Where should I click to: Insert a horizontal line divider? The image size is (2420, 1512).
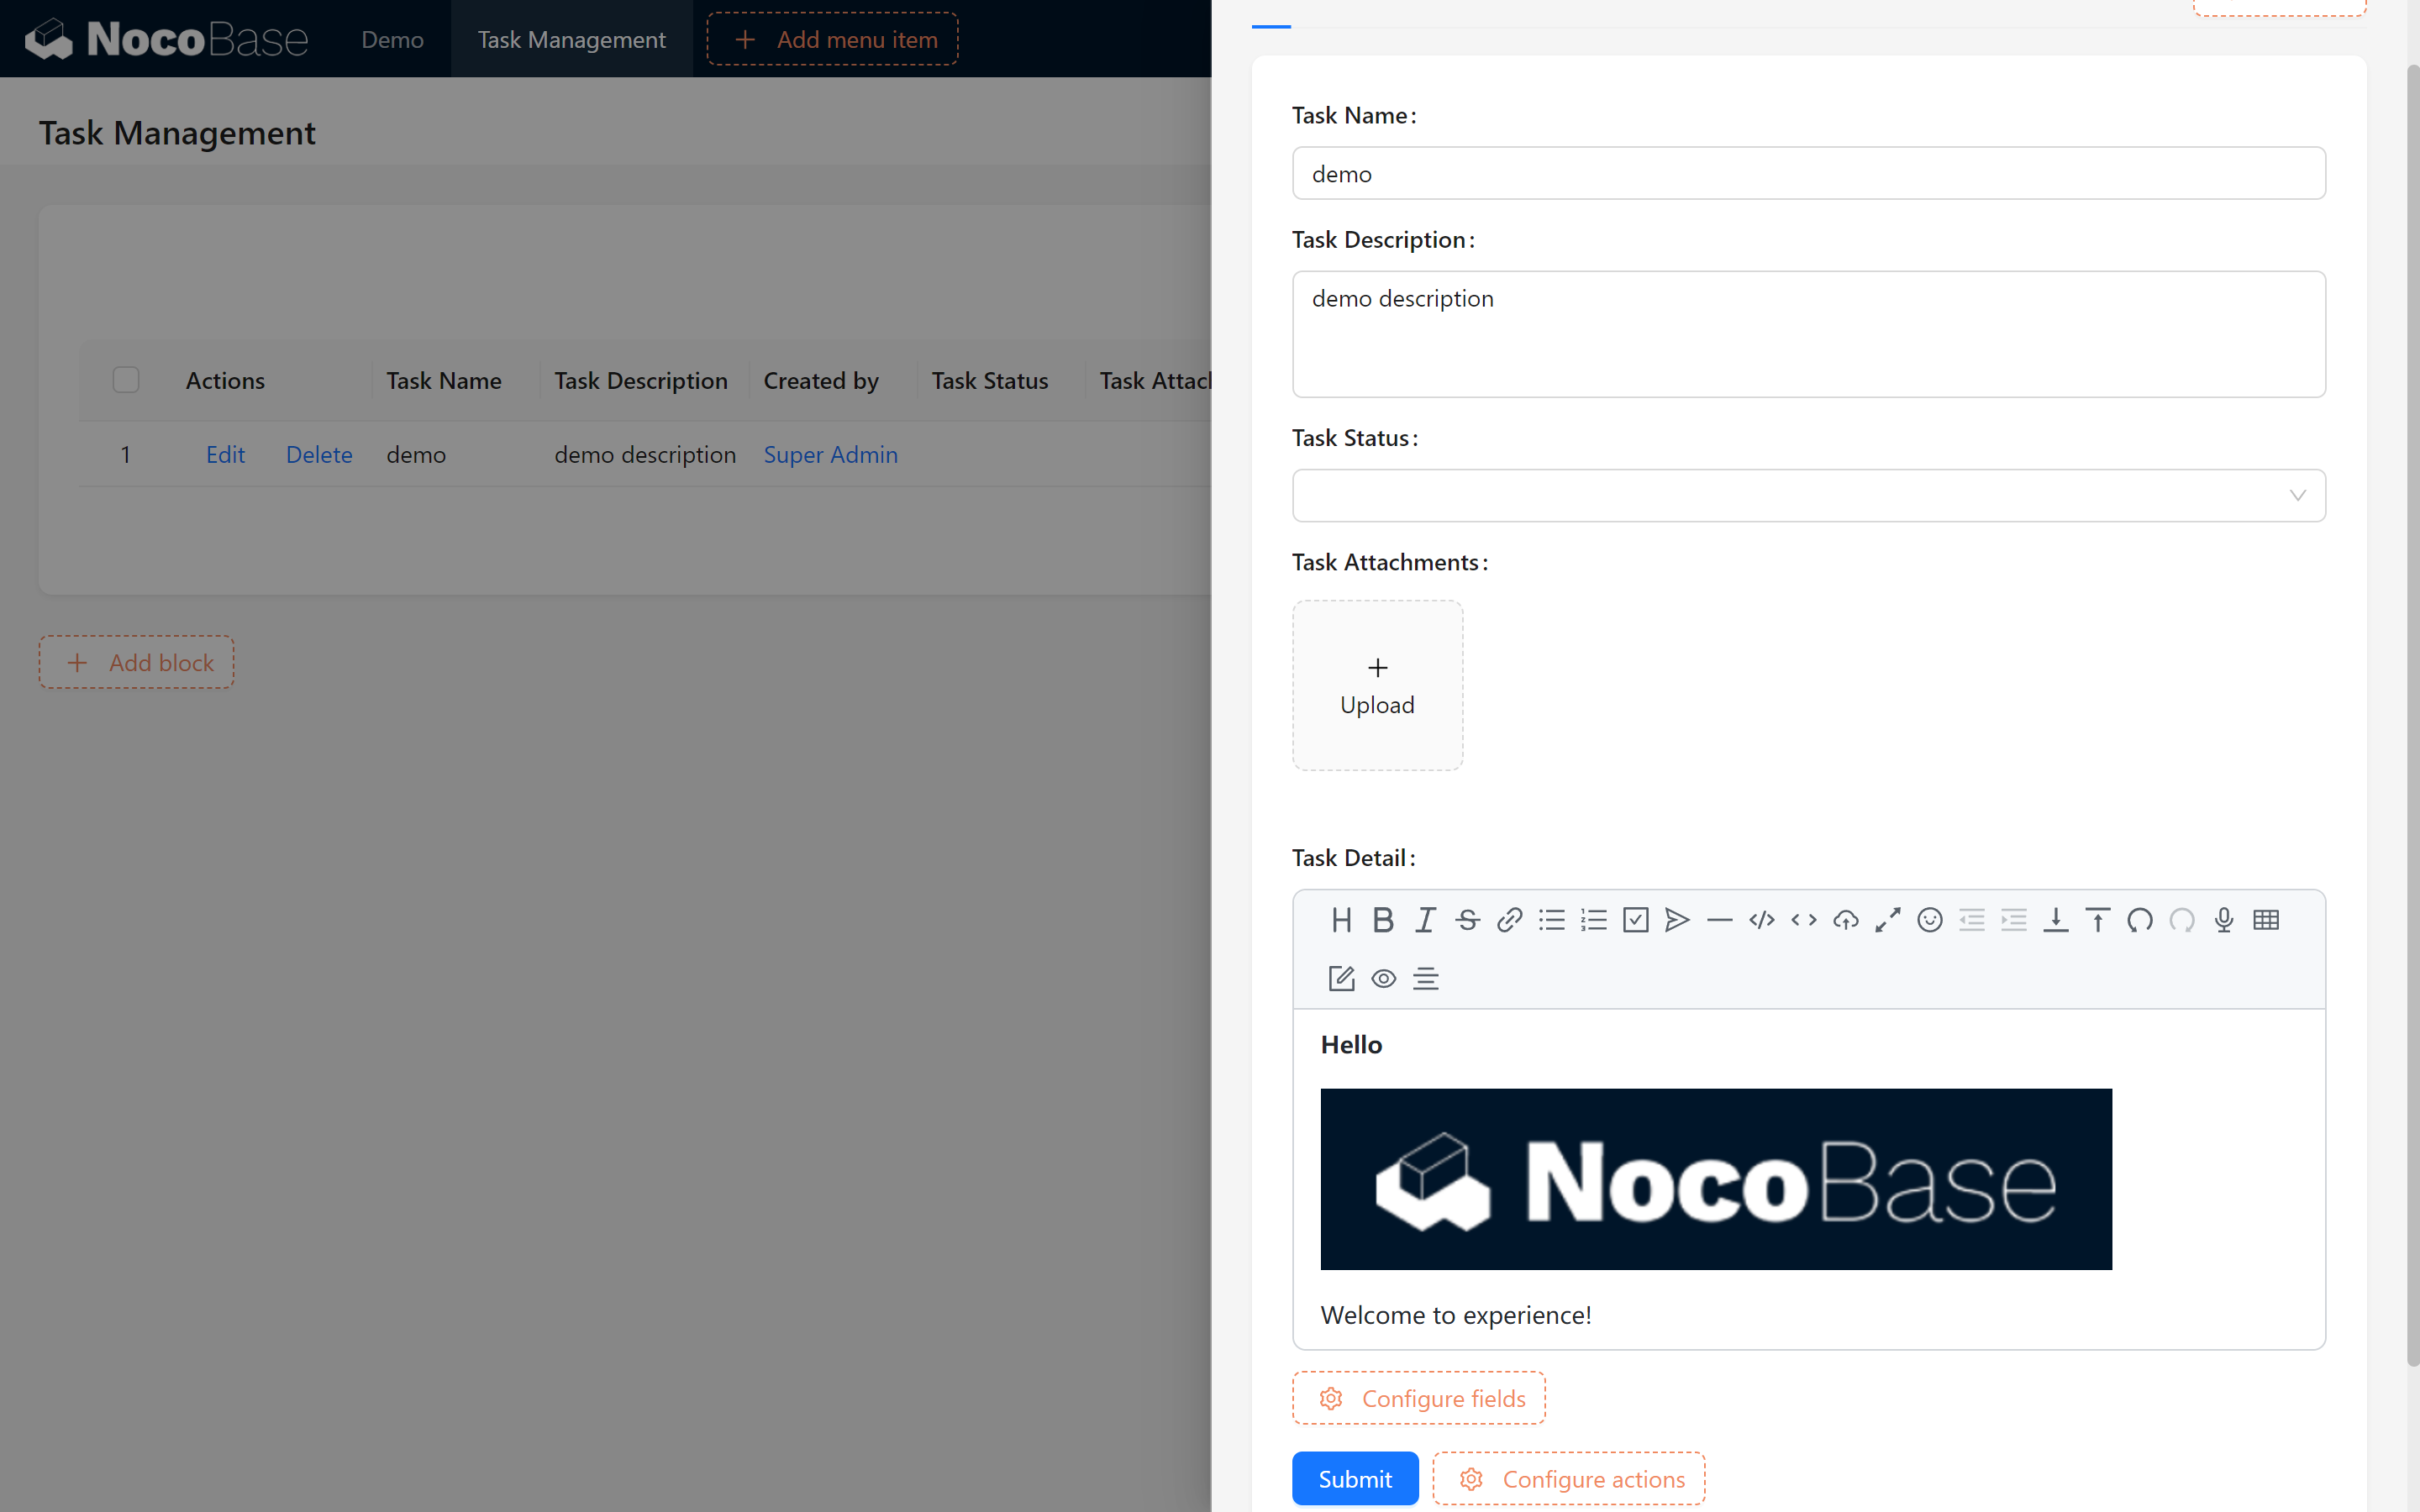pyautogui.click(x=1719, y=920)
